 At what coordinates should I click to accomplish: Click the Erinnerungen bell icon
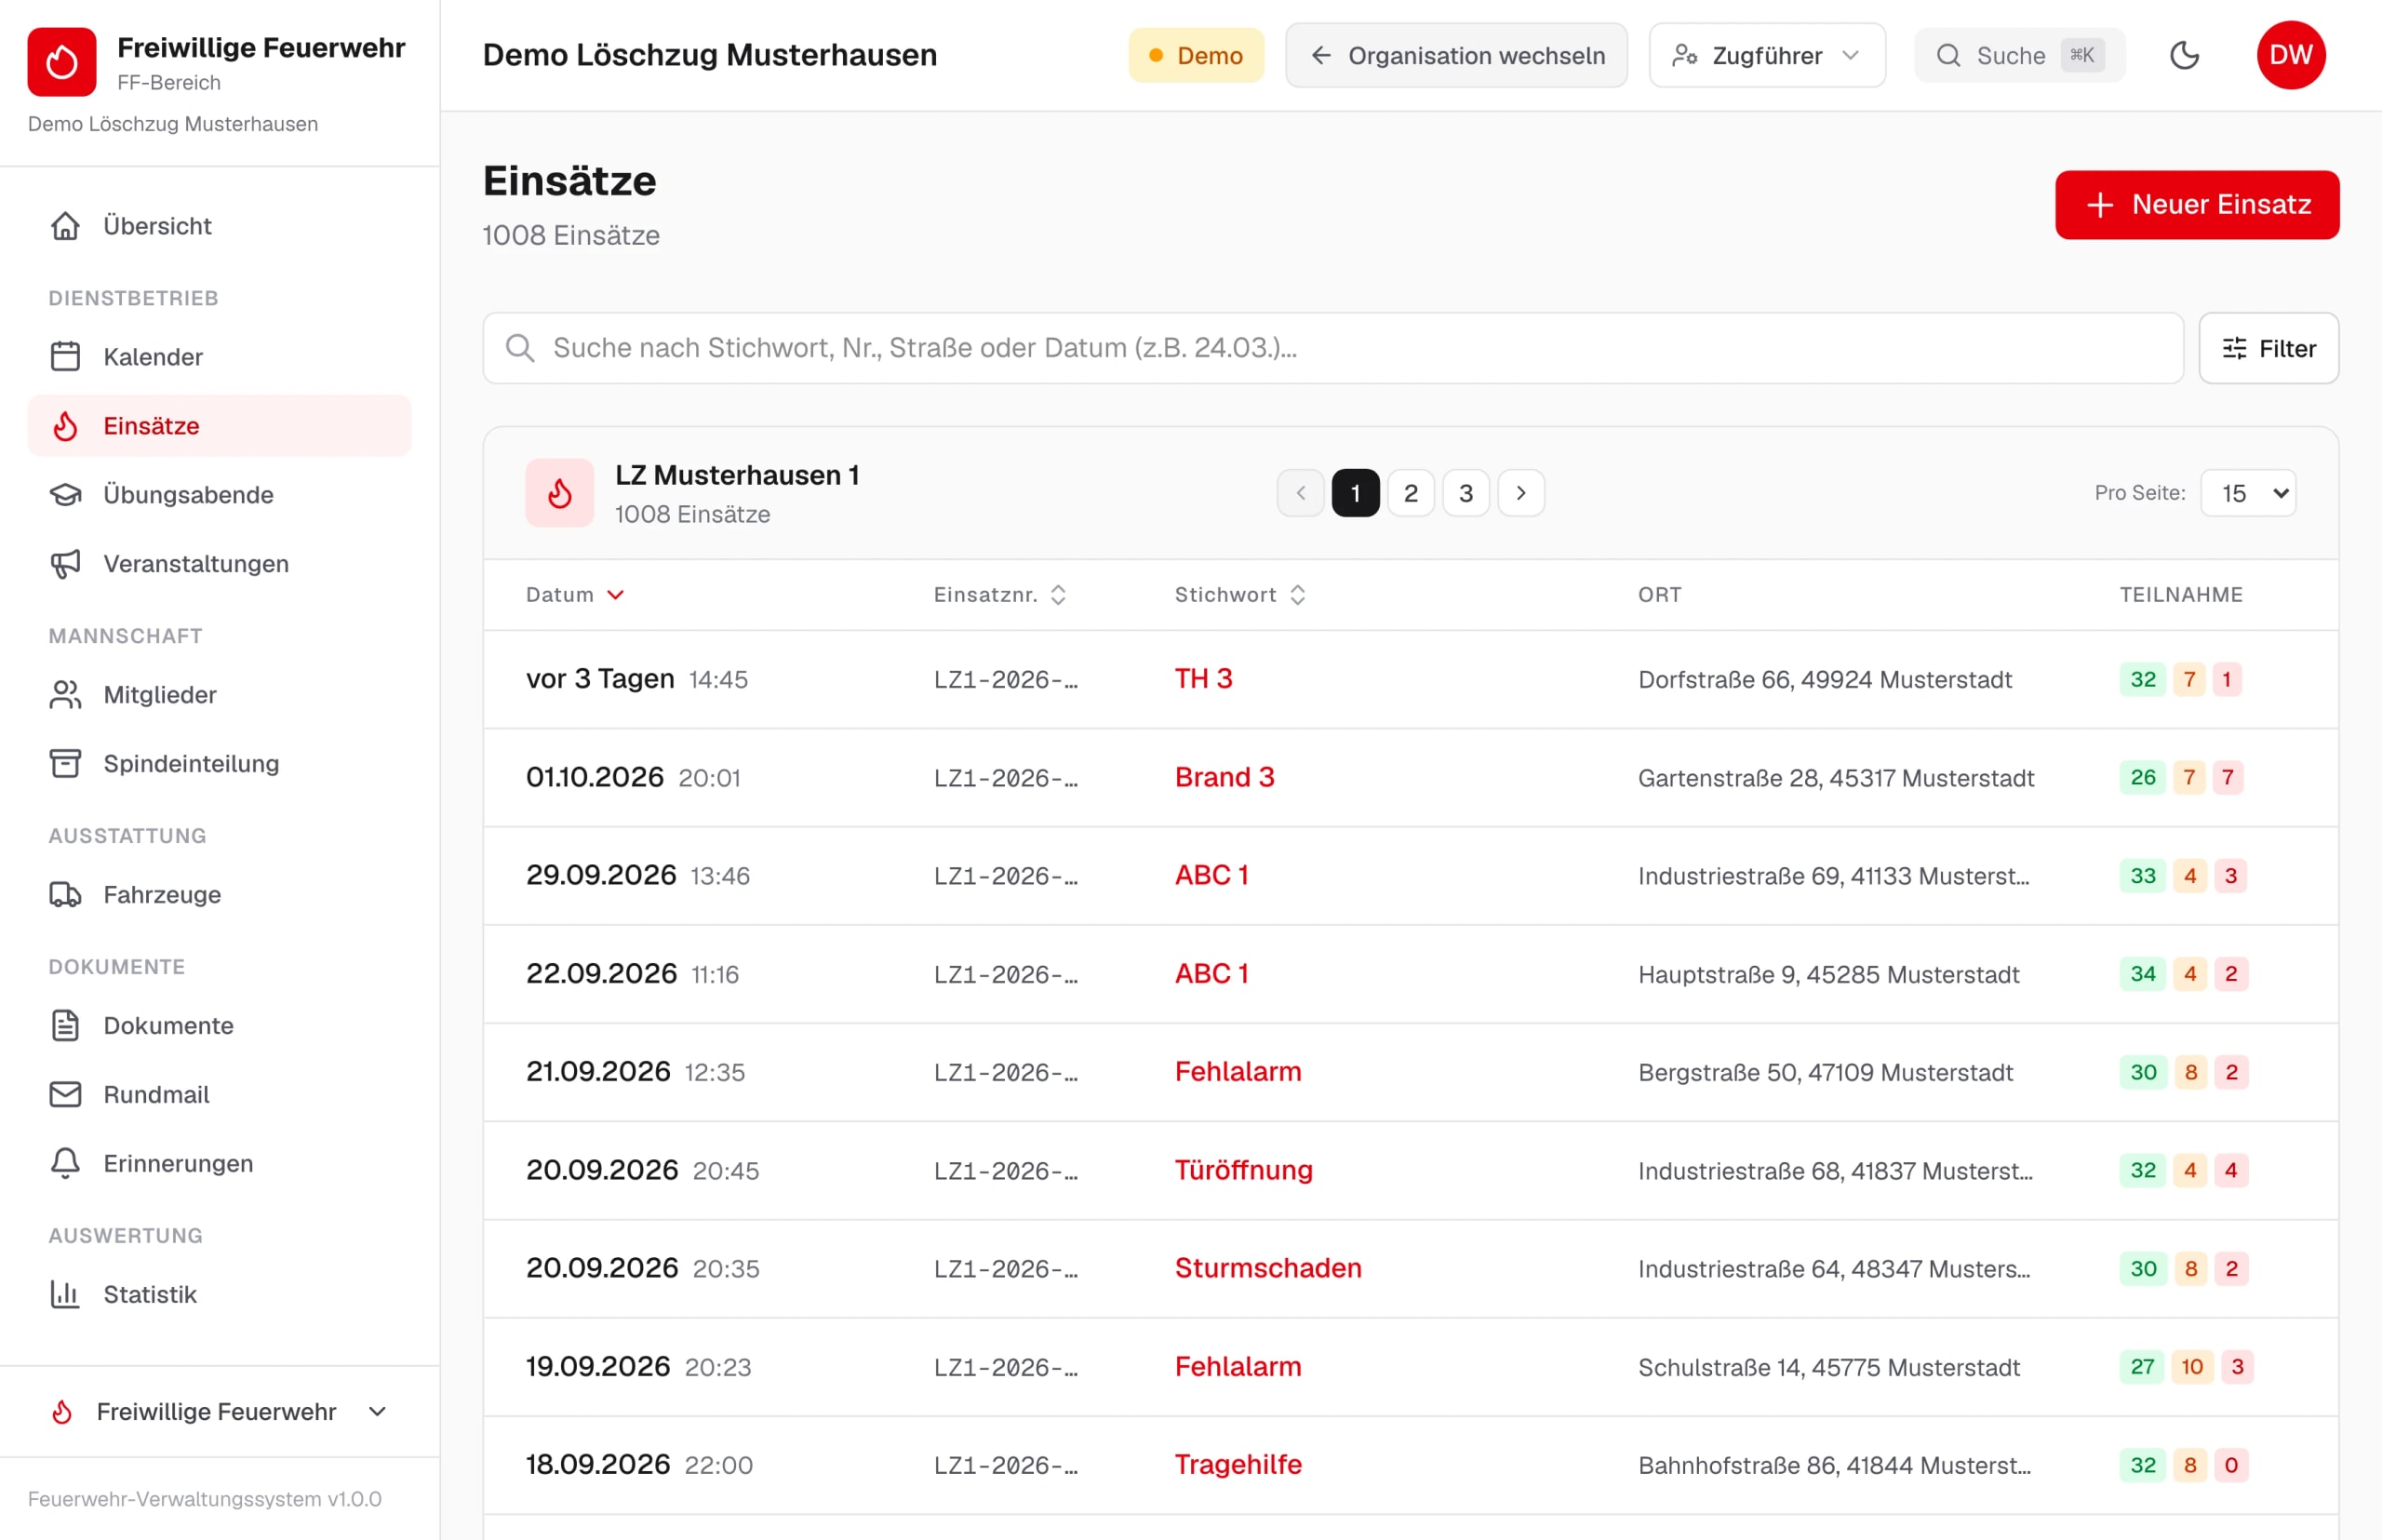[x=66, y=1164]
